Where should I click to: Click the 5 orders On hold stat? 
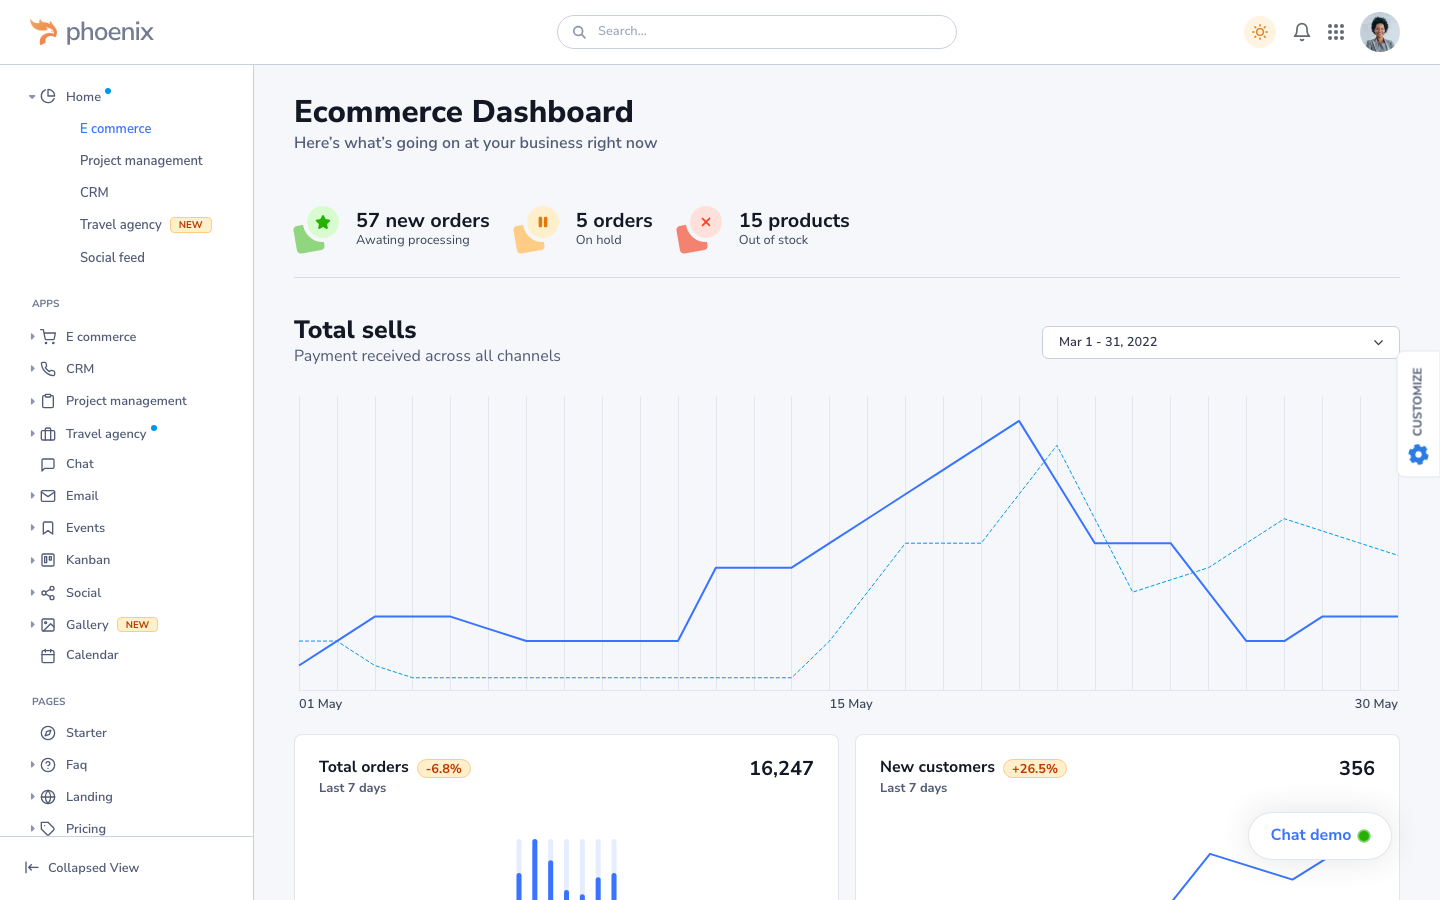click(583, 229)
